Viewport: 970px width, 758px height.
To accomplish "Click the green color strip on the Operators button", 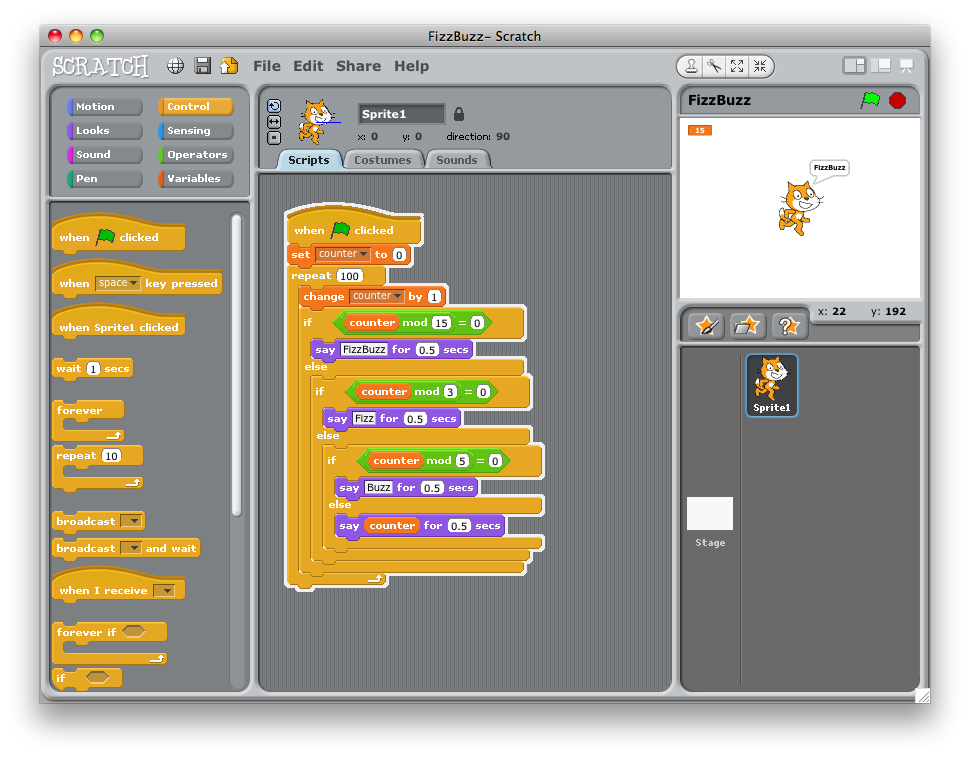I will [162, 154].
